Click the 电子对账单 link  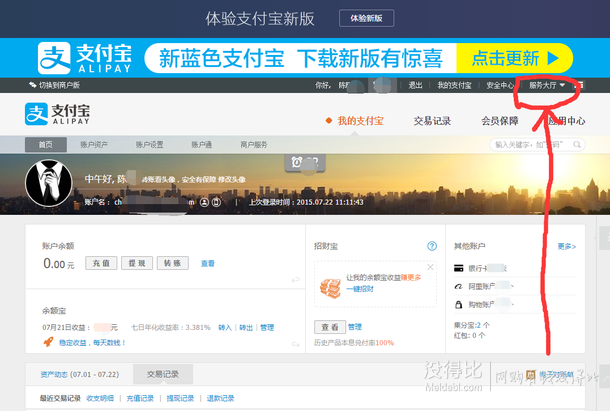click(556, 375)
